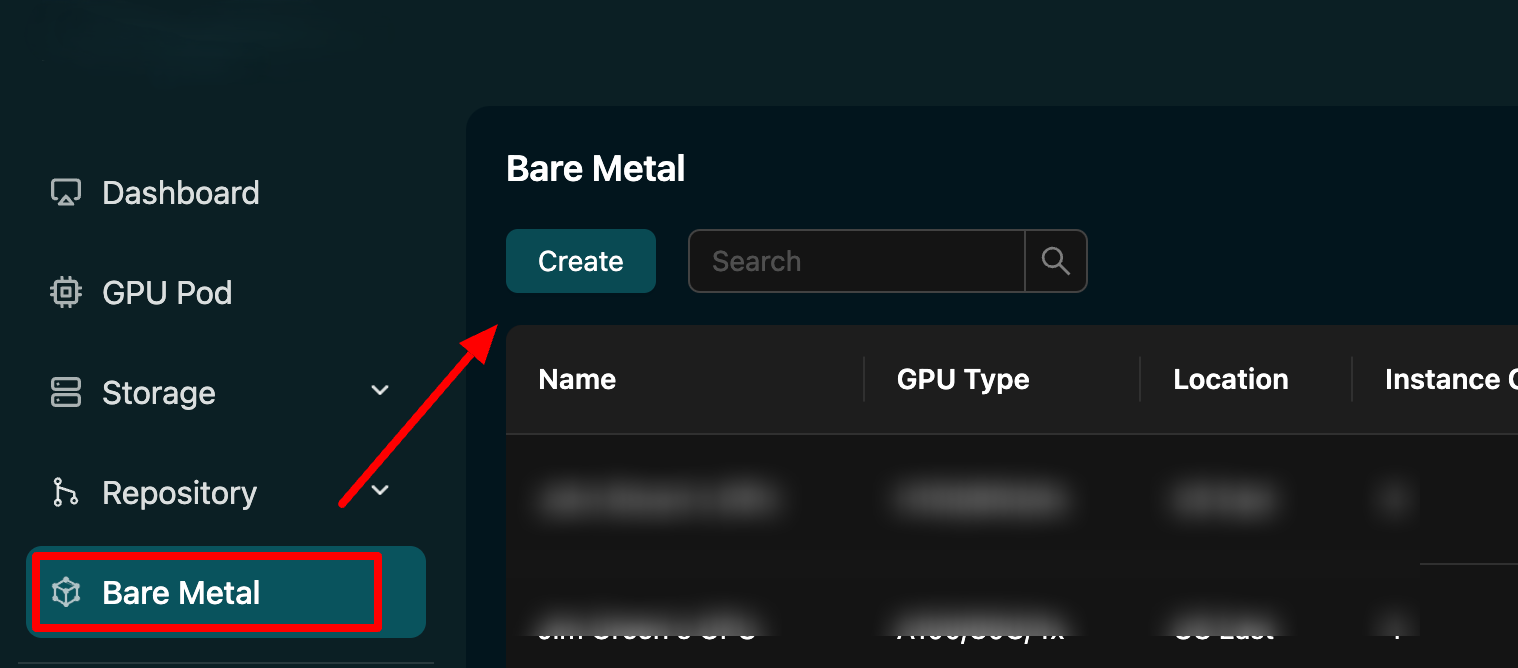Click the Dashboard monitor icon
The image size is (1518, 668).
click(65, 192)
